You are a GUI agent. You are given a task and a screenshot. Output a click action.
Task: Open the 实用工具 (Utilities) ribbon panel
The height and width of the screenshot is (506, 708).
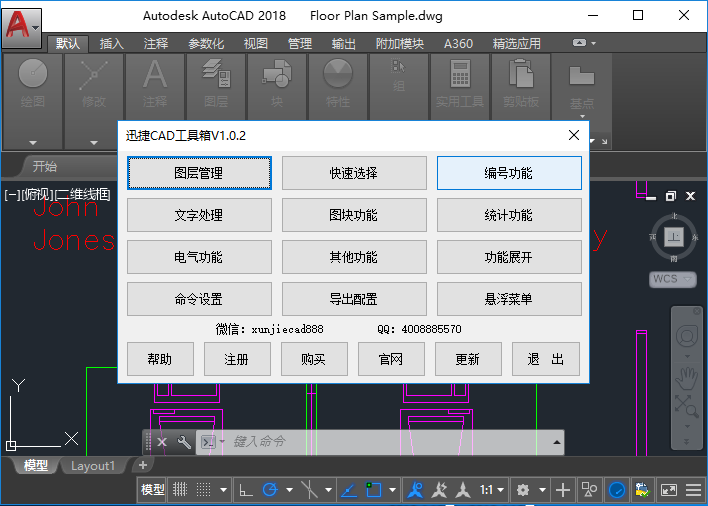pyautogui.click(x=460, y=84)
